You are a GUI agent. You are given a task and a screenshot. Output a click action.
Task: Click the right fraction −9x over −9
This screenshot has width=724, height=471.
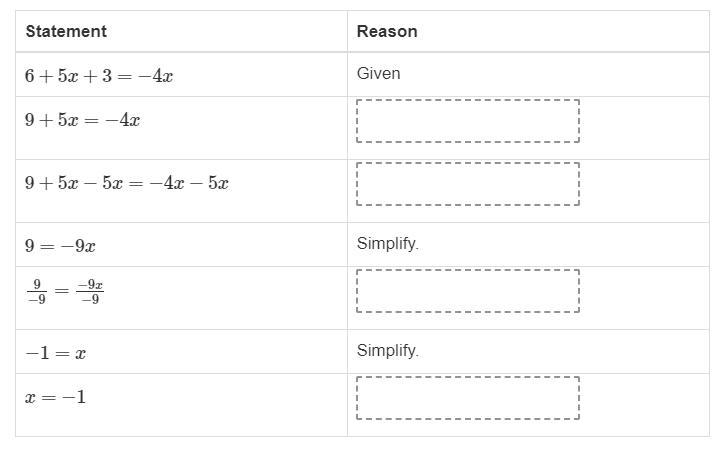click(x=90, y=291)
